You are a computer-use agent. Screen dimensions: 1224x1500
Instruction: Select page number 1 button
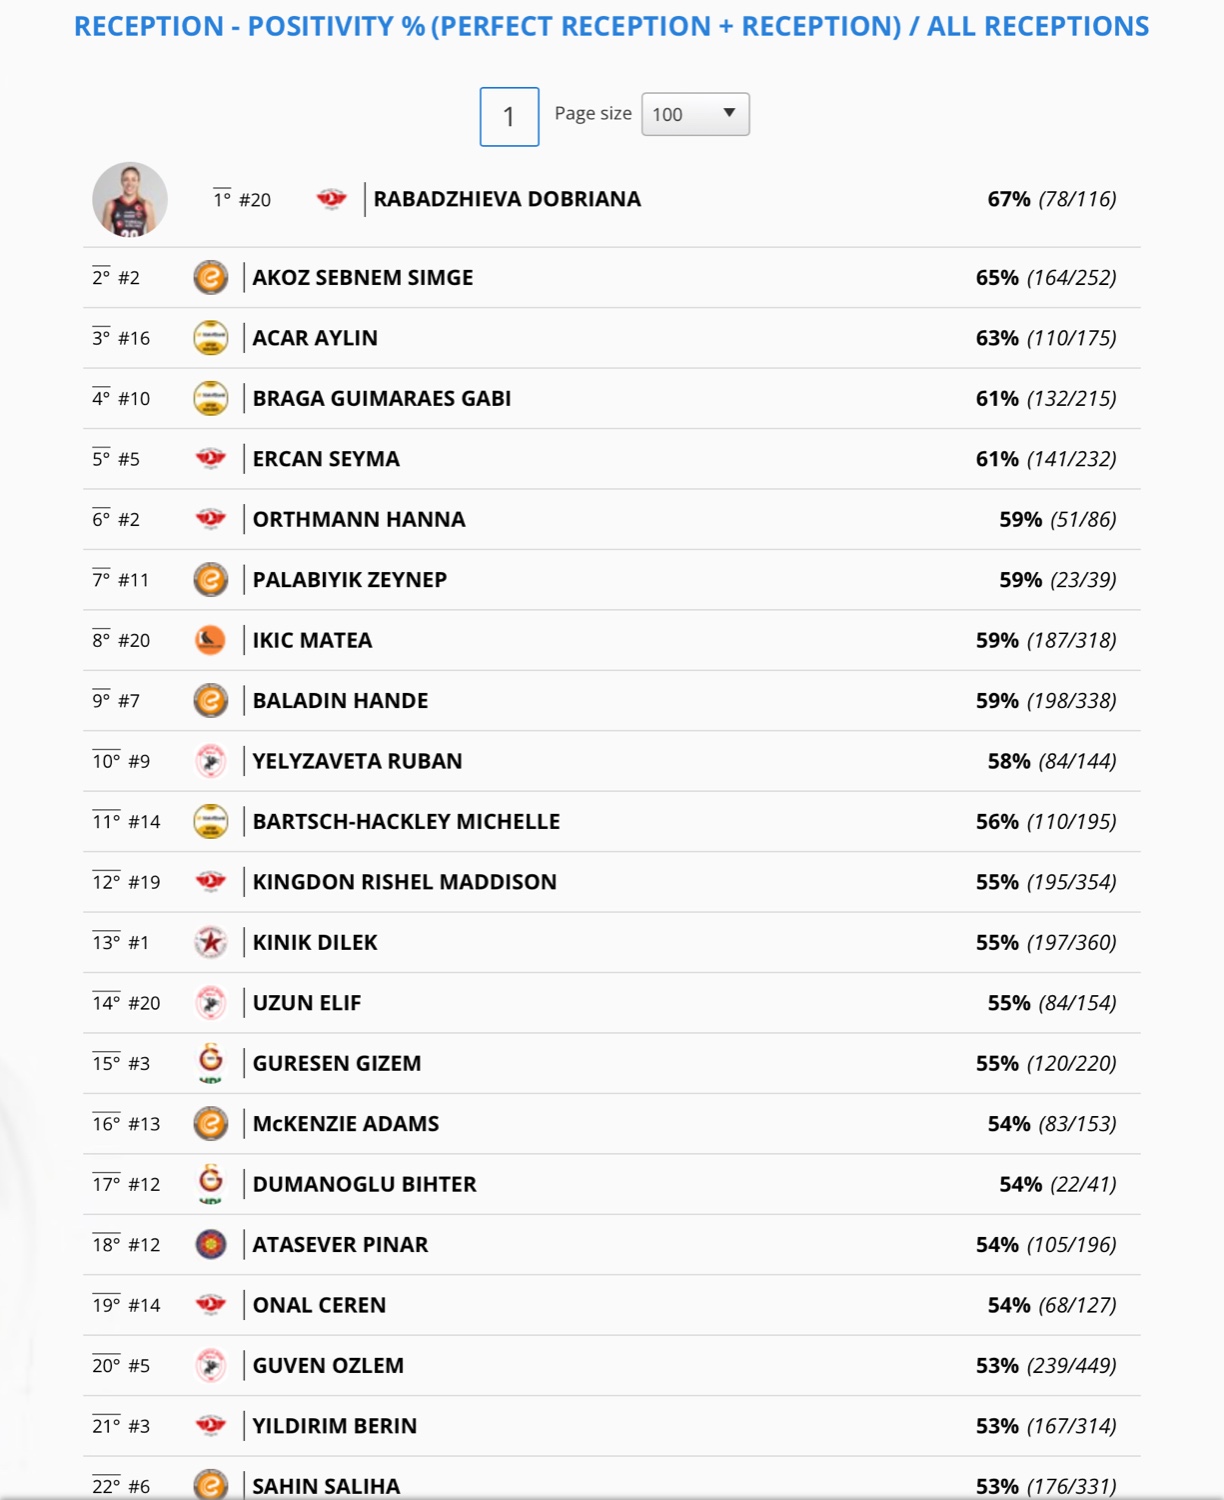pos(509,117)
